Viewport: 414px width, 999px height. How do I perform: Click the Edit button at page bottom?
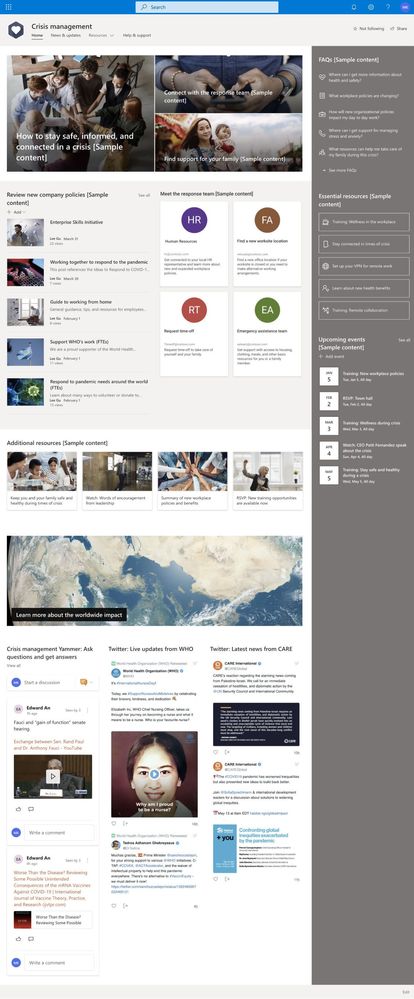coord(406,992)
